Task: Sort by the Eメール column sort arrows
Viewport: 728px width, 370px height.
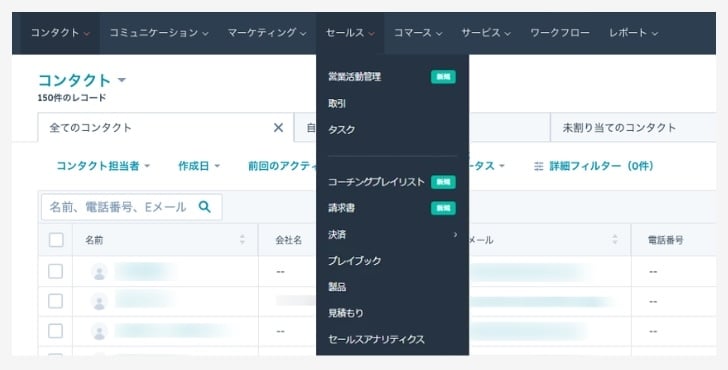Action: (x=615, y=240)
